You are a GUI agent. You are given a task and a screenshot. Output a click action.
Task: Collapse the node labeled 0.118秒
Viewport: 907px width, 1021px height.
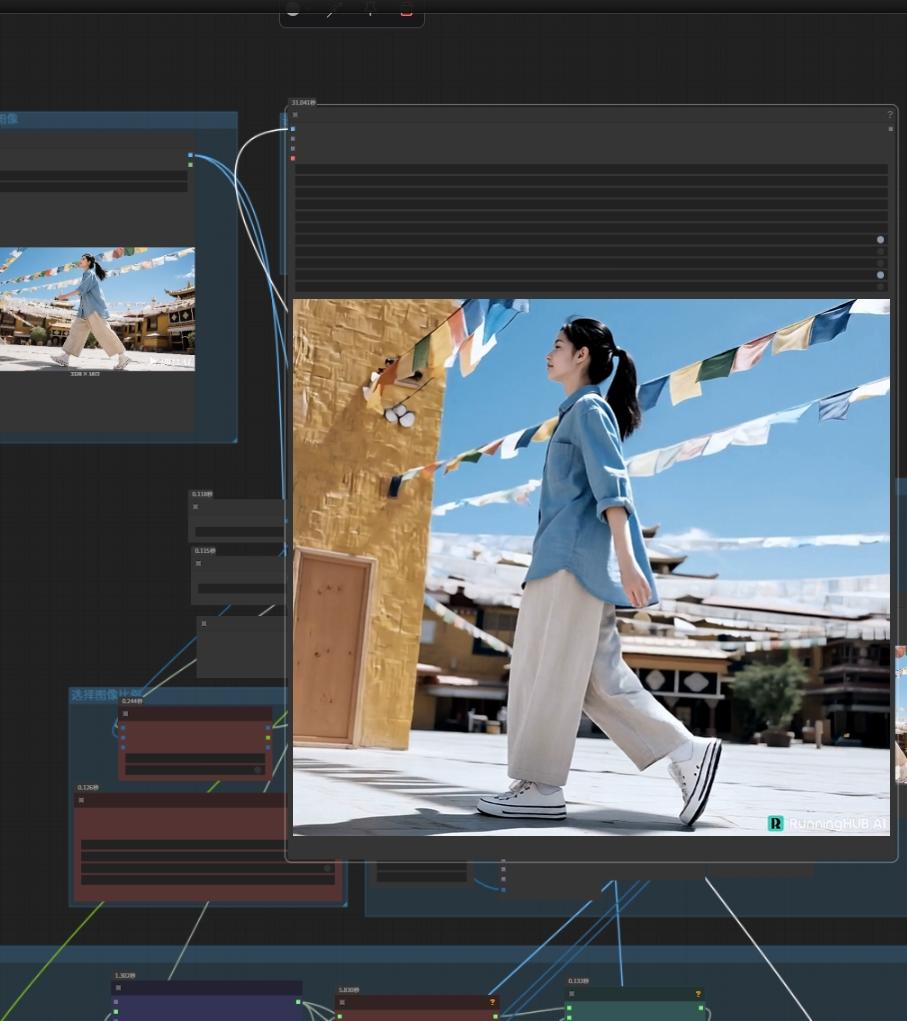[x=195, y=507]
